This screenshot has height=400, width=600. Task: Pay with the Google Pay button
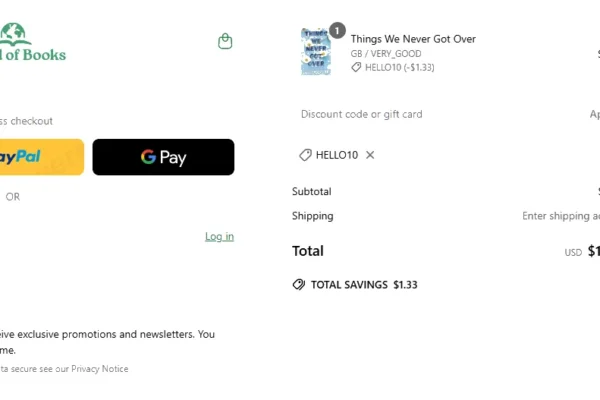point(163,157)
